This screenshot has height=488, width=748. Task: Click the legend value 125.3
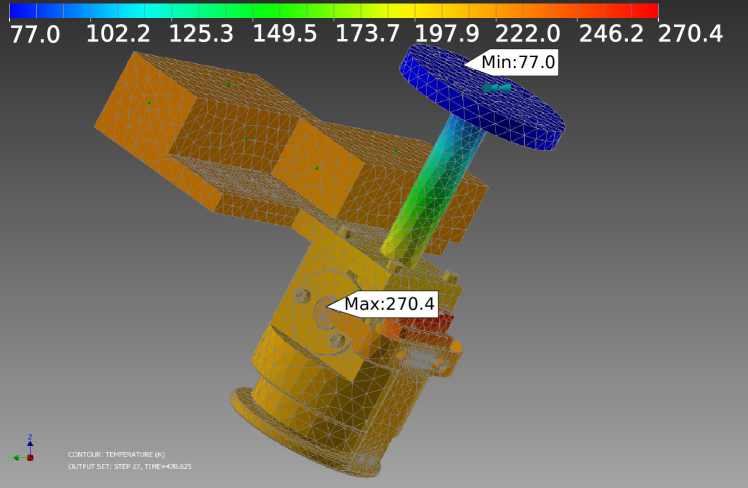coord(201,34)
